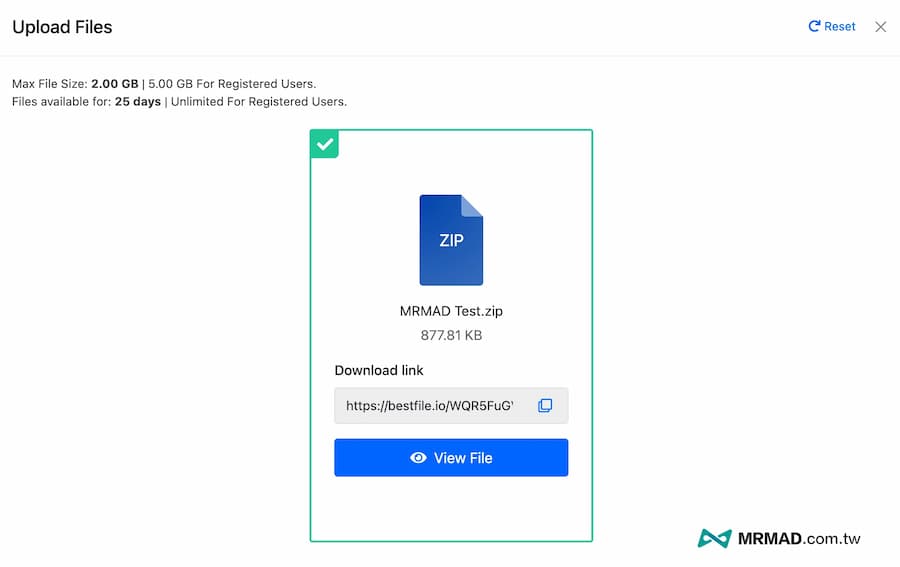Click the MRMAD logo emblem
The height and width of the screenshot is (567, 900).
(x=714, y=539)
